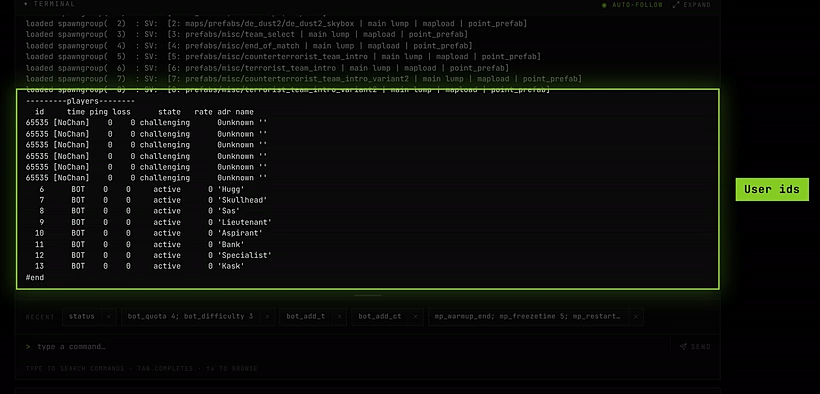
Task: Run recent 'bot_quota 4; bot_difficulty 3' command
Action: click(190, 317)
